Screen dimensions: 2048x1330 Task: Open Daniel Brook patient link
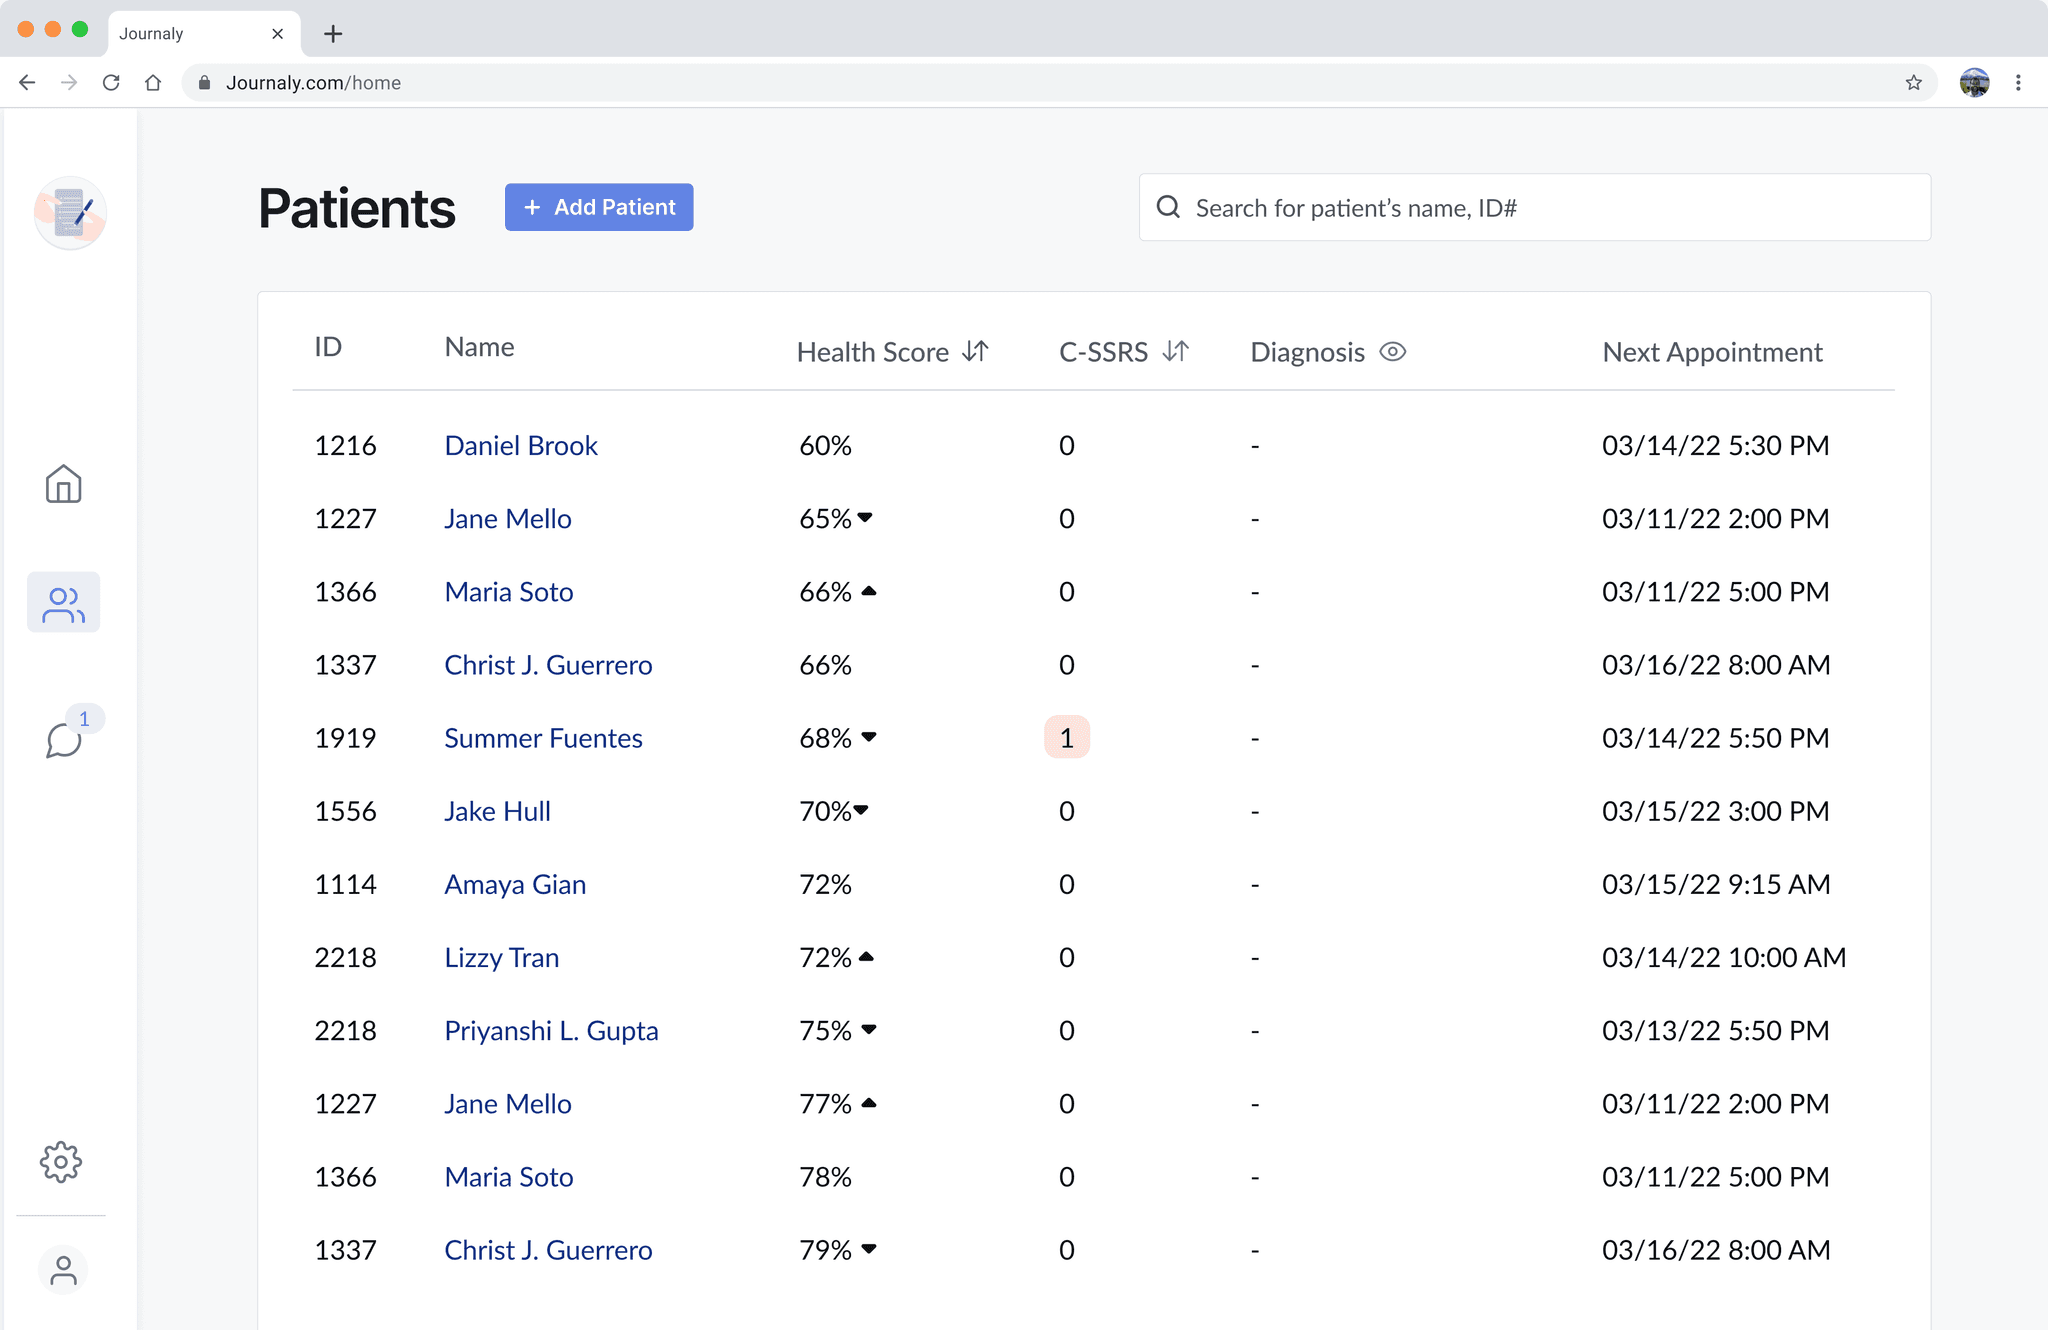click(x=520, y=446)
